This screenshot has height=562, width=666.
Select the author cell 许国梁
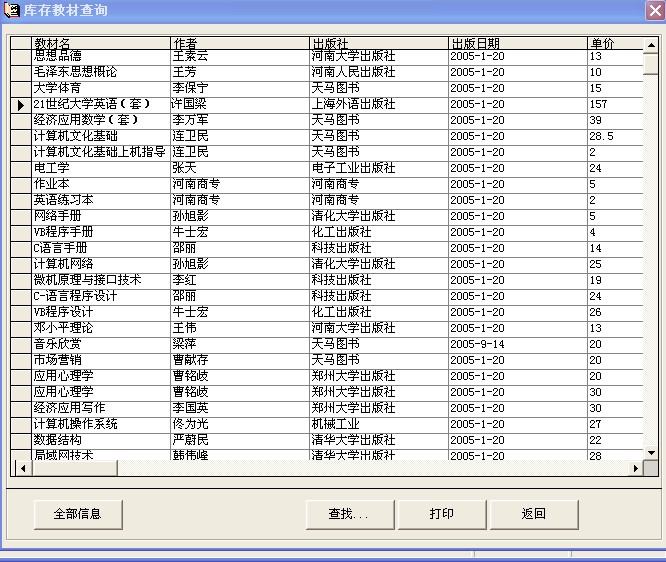(240, 104)
